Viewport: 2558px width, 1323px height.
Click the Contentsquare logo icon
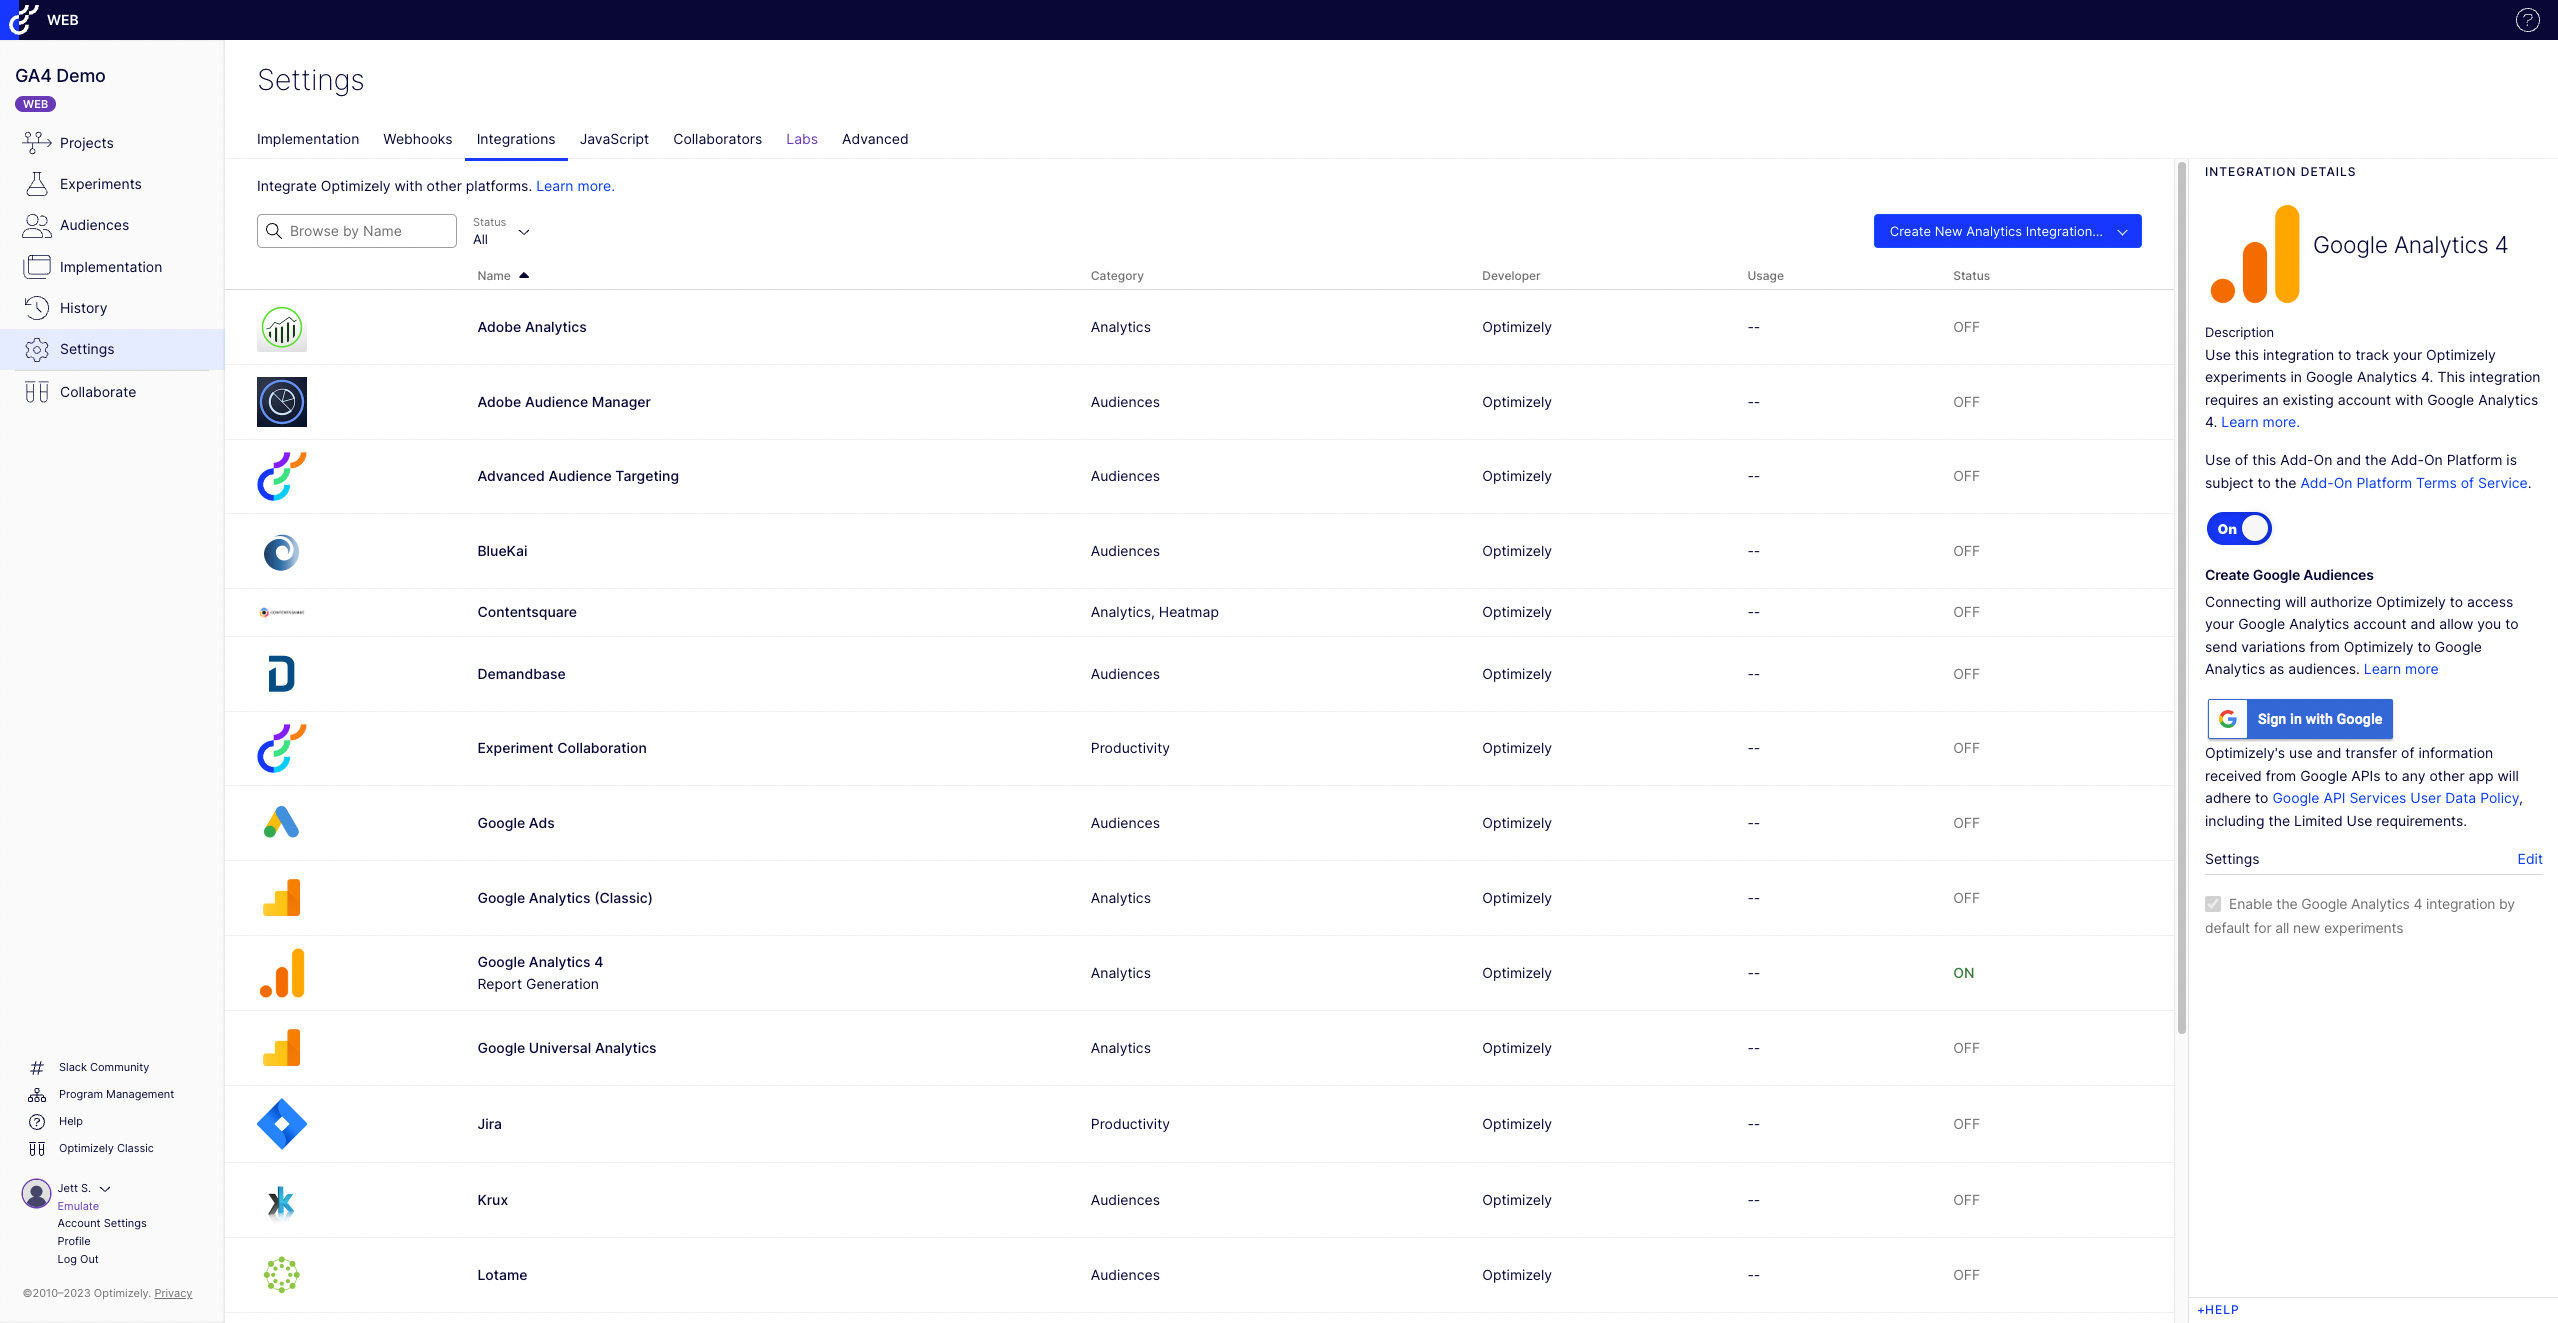coord(282,612)
